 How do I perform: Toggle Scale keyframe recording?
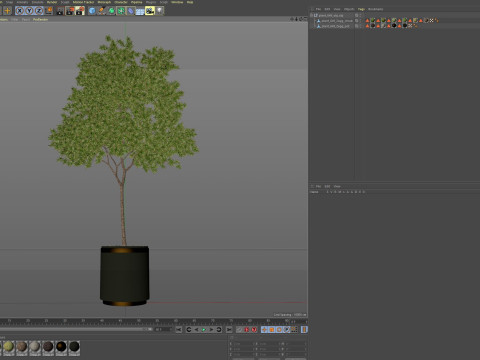tap(272, 329)
